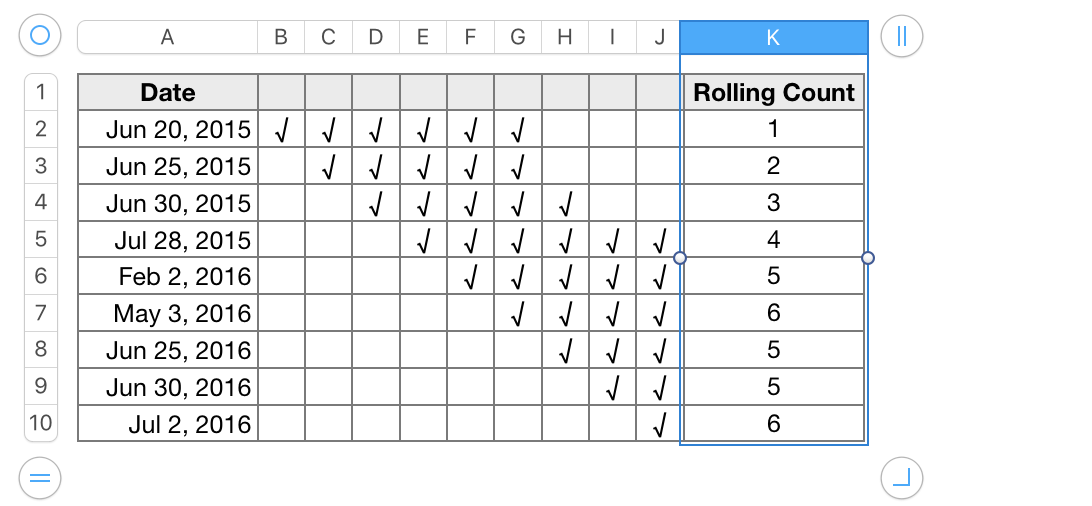The image size is (1092, 506).
Task: Click the table select circle handle
Action: [40, 35]
